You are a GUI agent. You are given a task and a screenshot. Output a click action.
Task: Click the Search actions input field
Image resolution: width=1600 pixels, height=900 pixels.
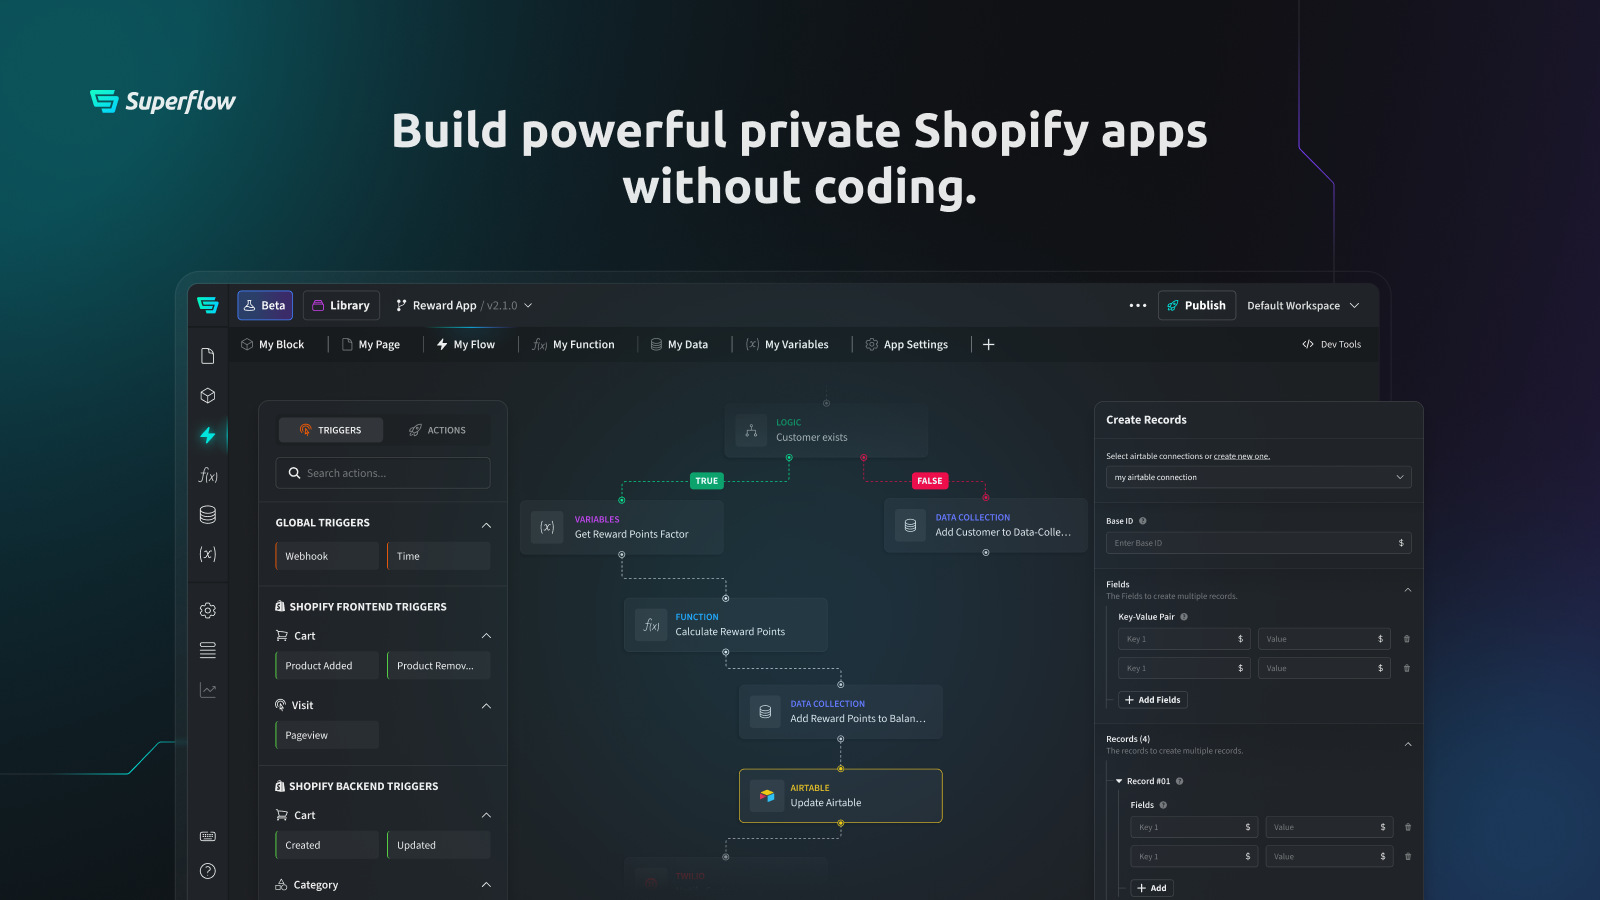383,473
